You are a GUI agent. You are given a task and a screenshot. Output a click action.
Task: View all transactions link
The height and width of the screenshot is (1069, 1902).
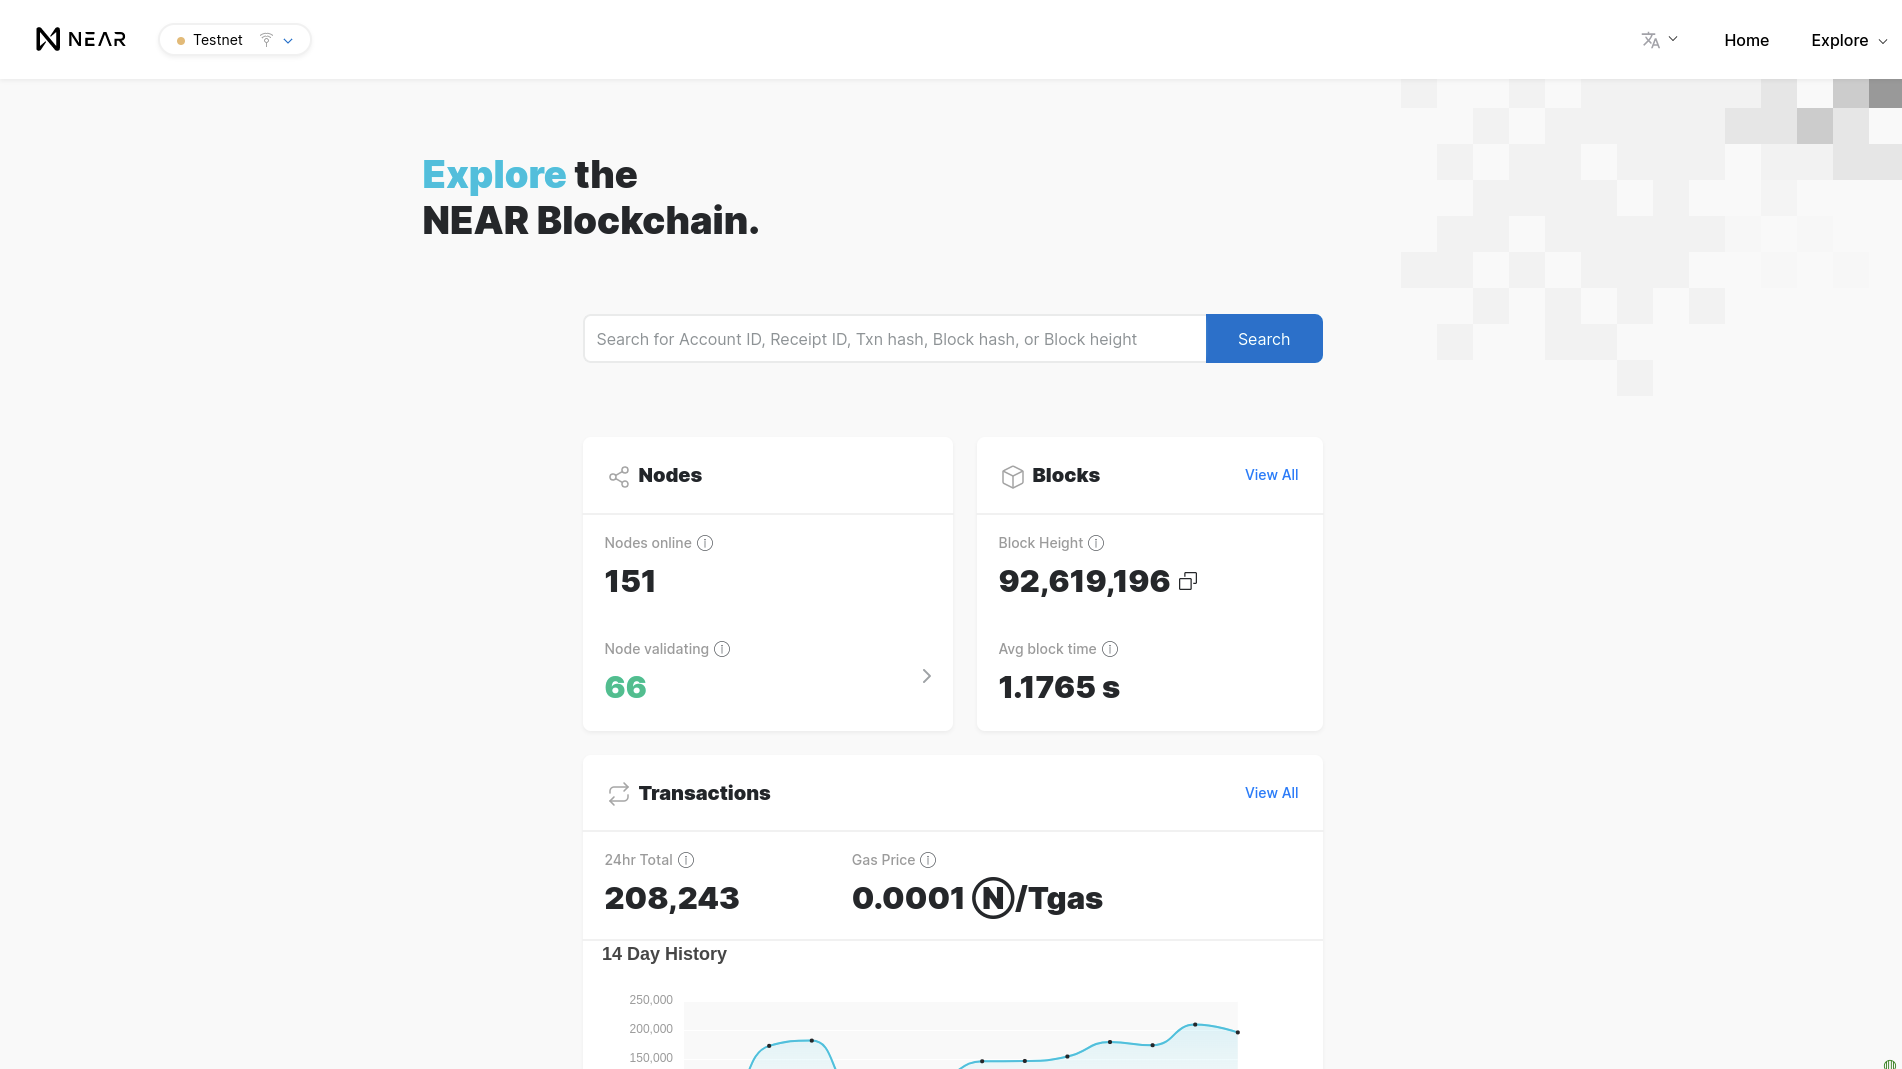point(1271,793)
